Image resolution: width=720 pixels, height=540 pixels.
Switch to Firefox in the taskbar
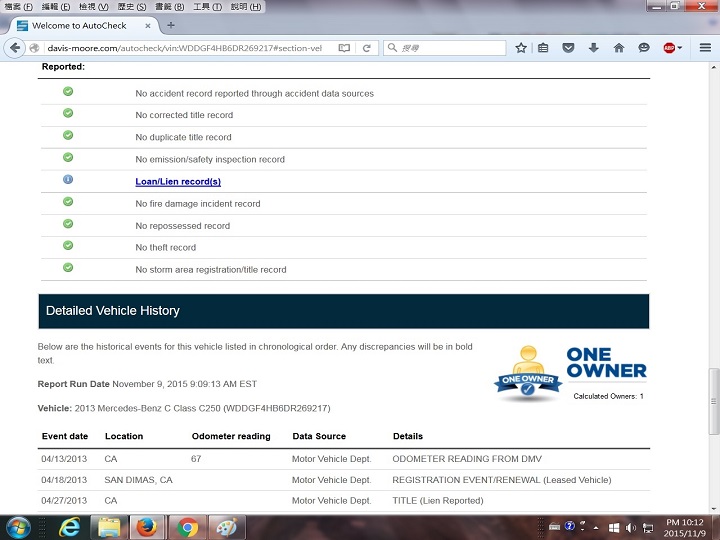[147, 528]
